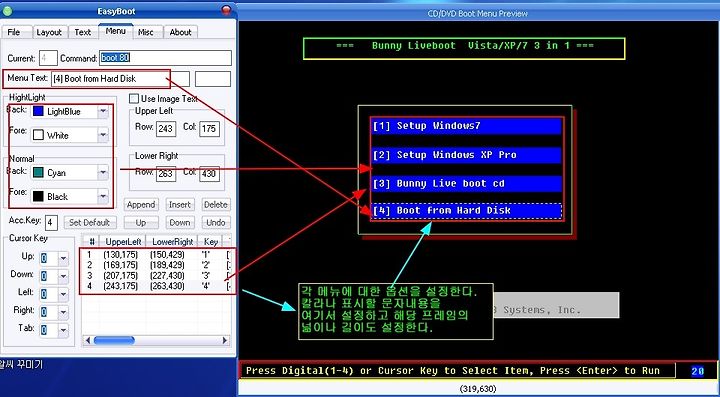Click the Append button
This screenshot has height=397, width=720.
pyautogui.click(x=141, y=205)
